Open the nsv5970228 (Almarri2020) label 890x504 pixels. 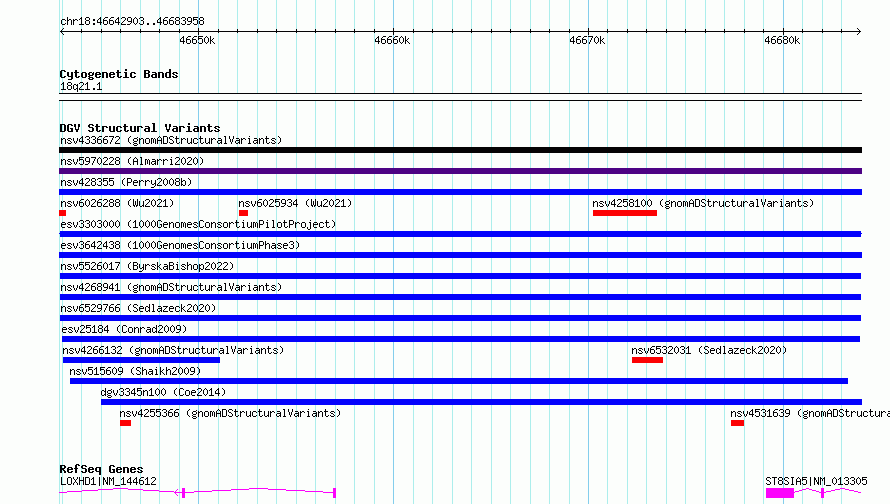(132, 161)
